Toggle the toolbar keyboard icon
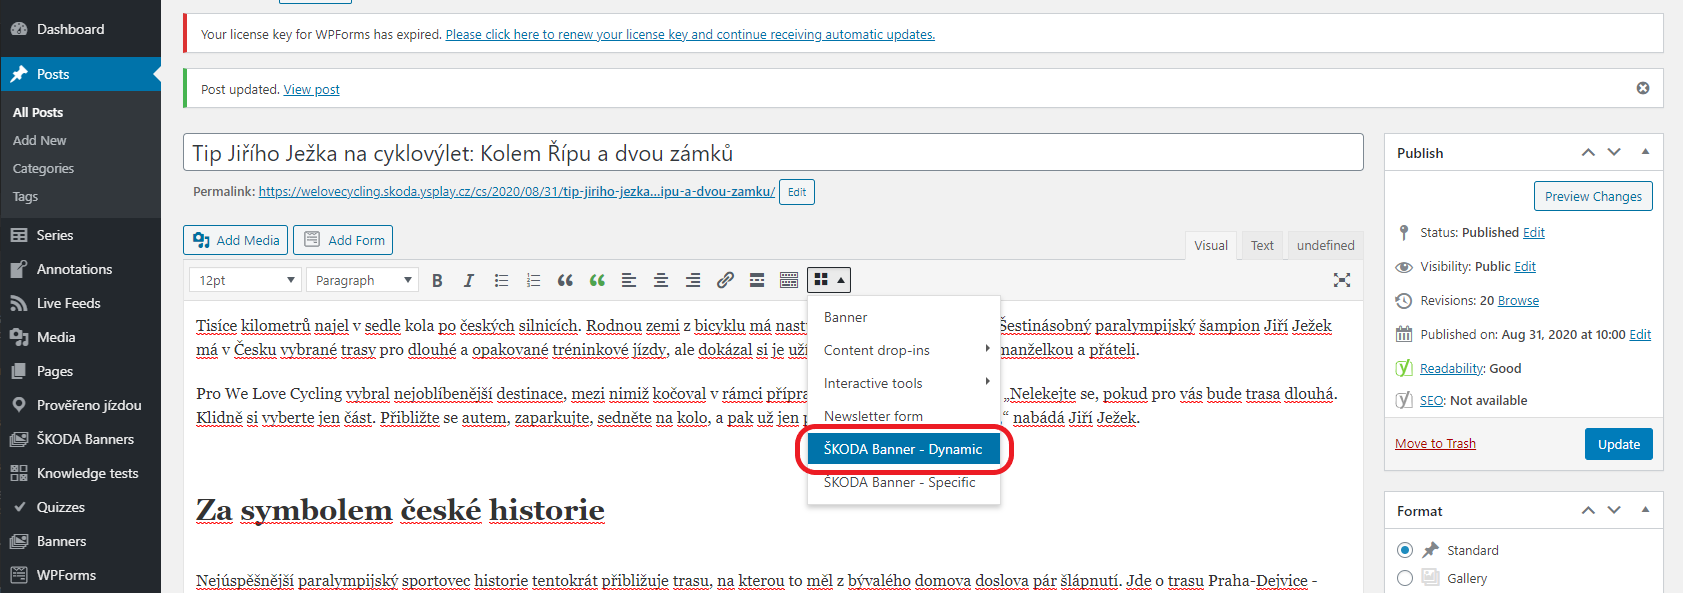1683x593 pixels. (x=789, y=280)
